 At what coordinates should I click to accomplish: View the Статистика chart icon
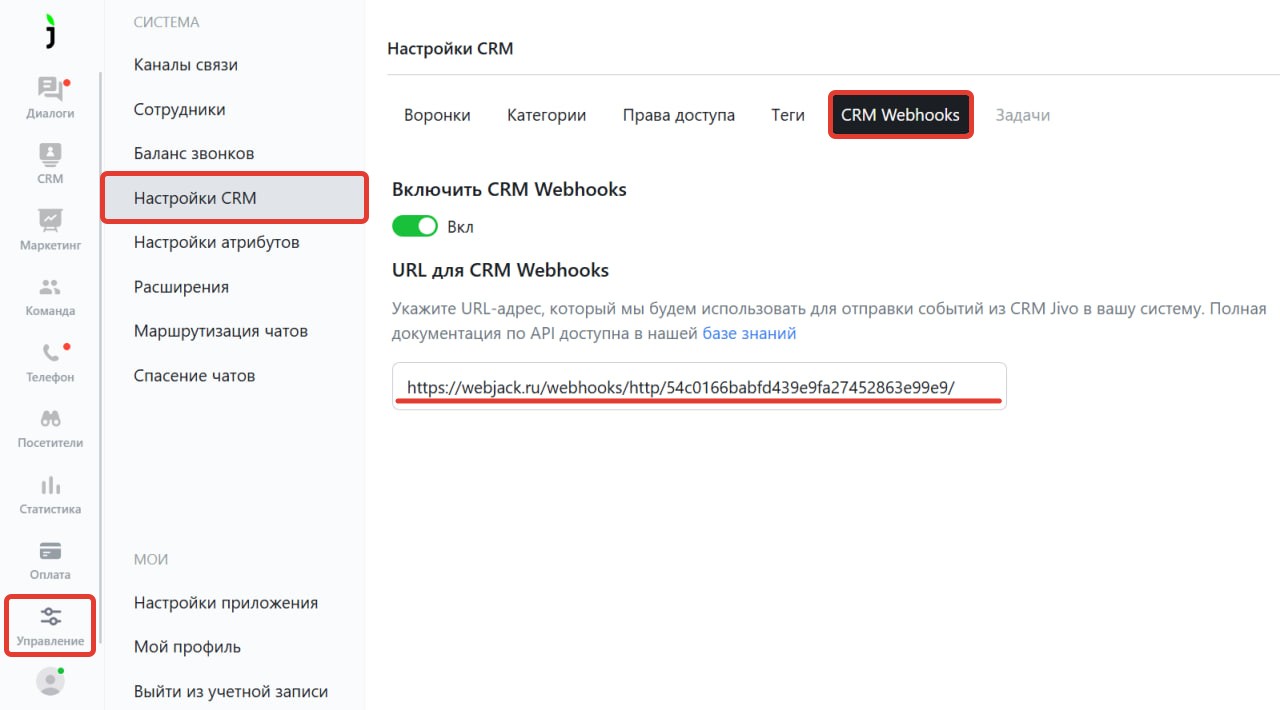tap(50, 486)
